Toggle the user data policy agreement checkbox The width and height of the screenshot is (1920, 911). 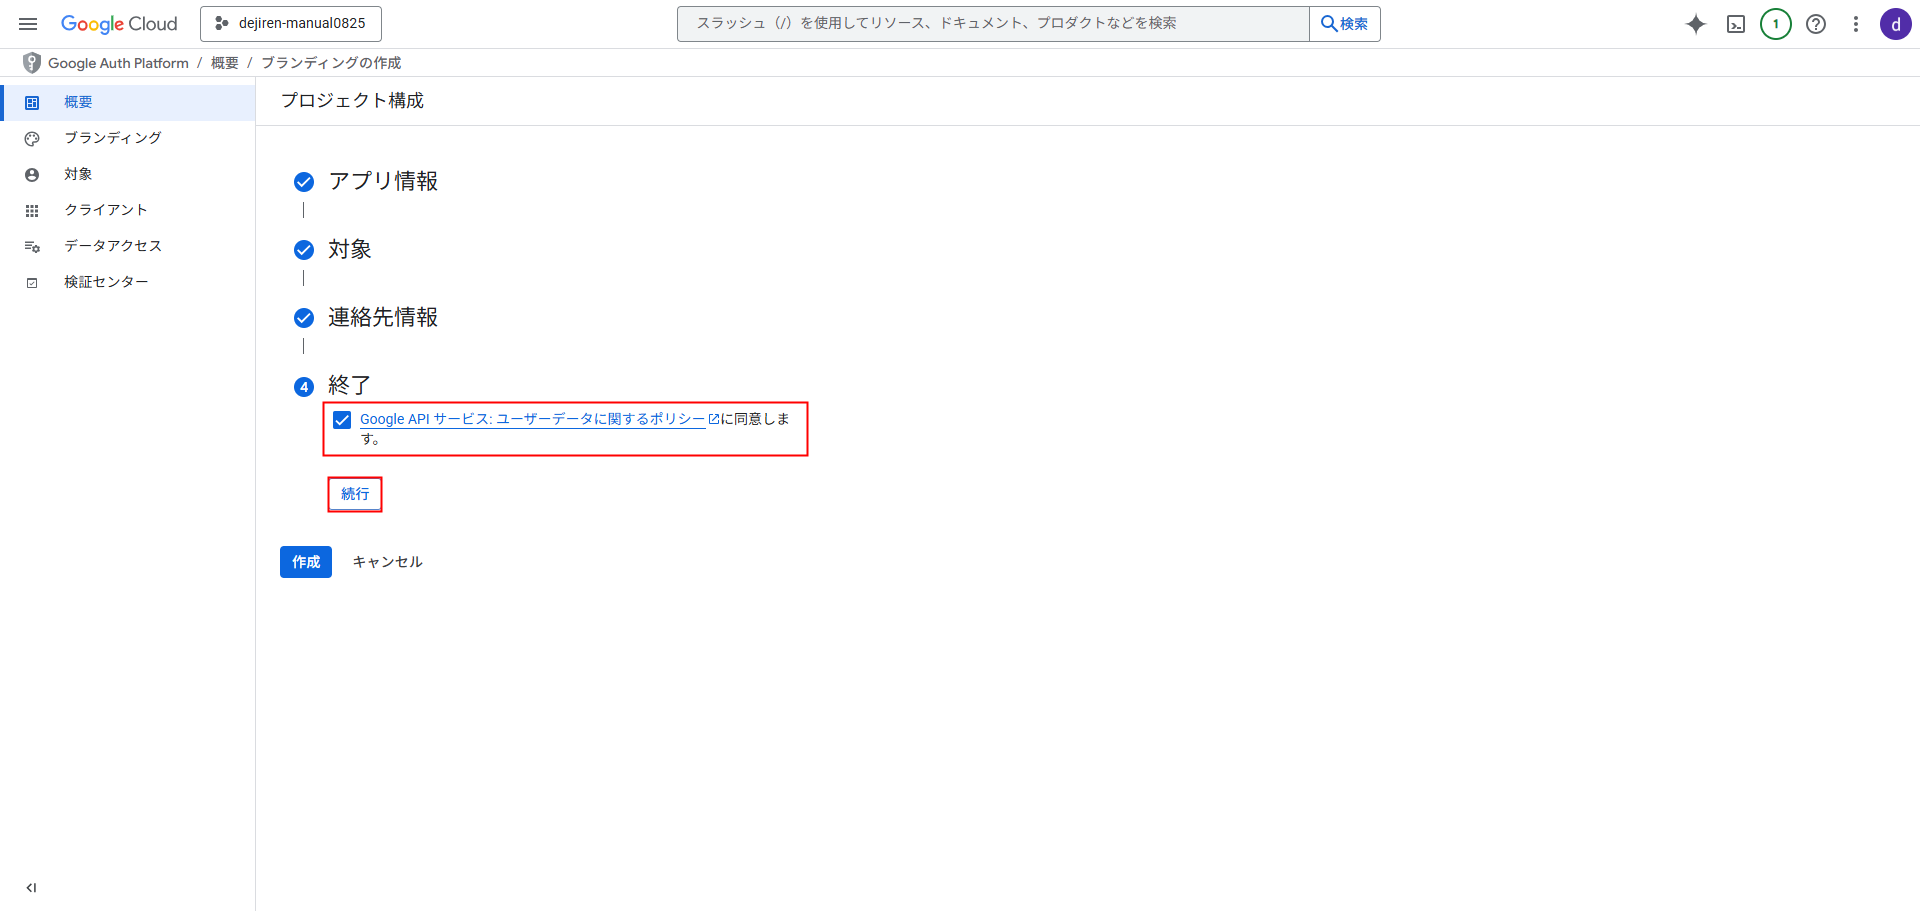342,420
